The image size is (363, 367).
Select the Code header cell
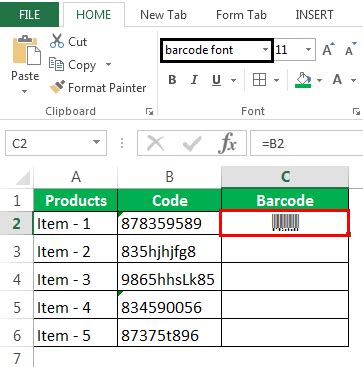click(x=169, y=201)
